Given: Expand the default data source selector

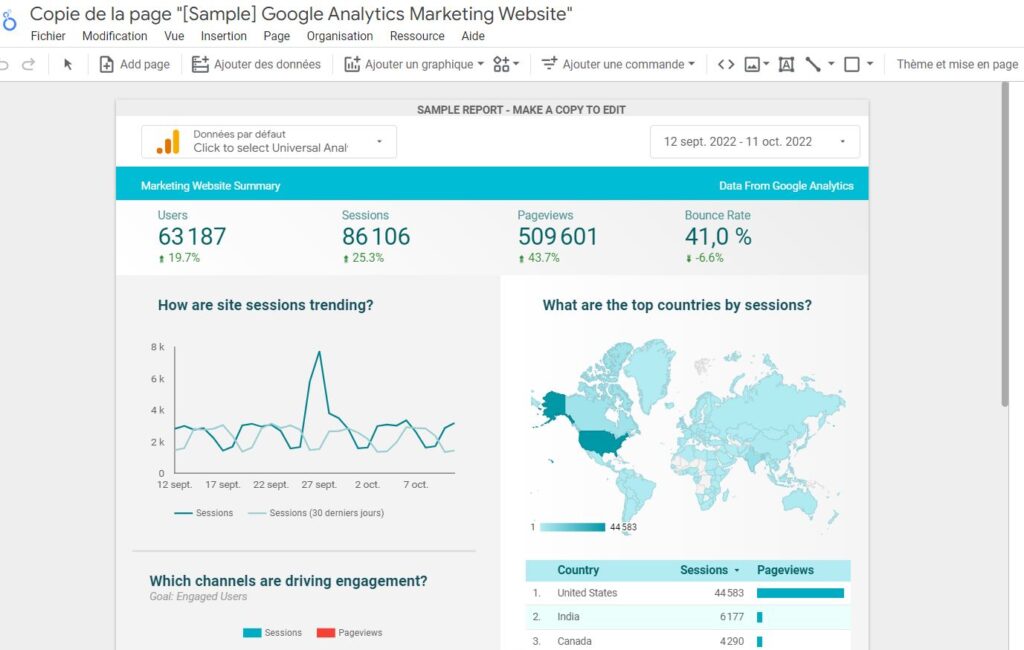Looking at the screenshot, I should pyautogui.click(x=268, y=142).
